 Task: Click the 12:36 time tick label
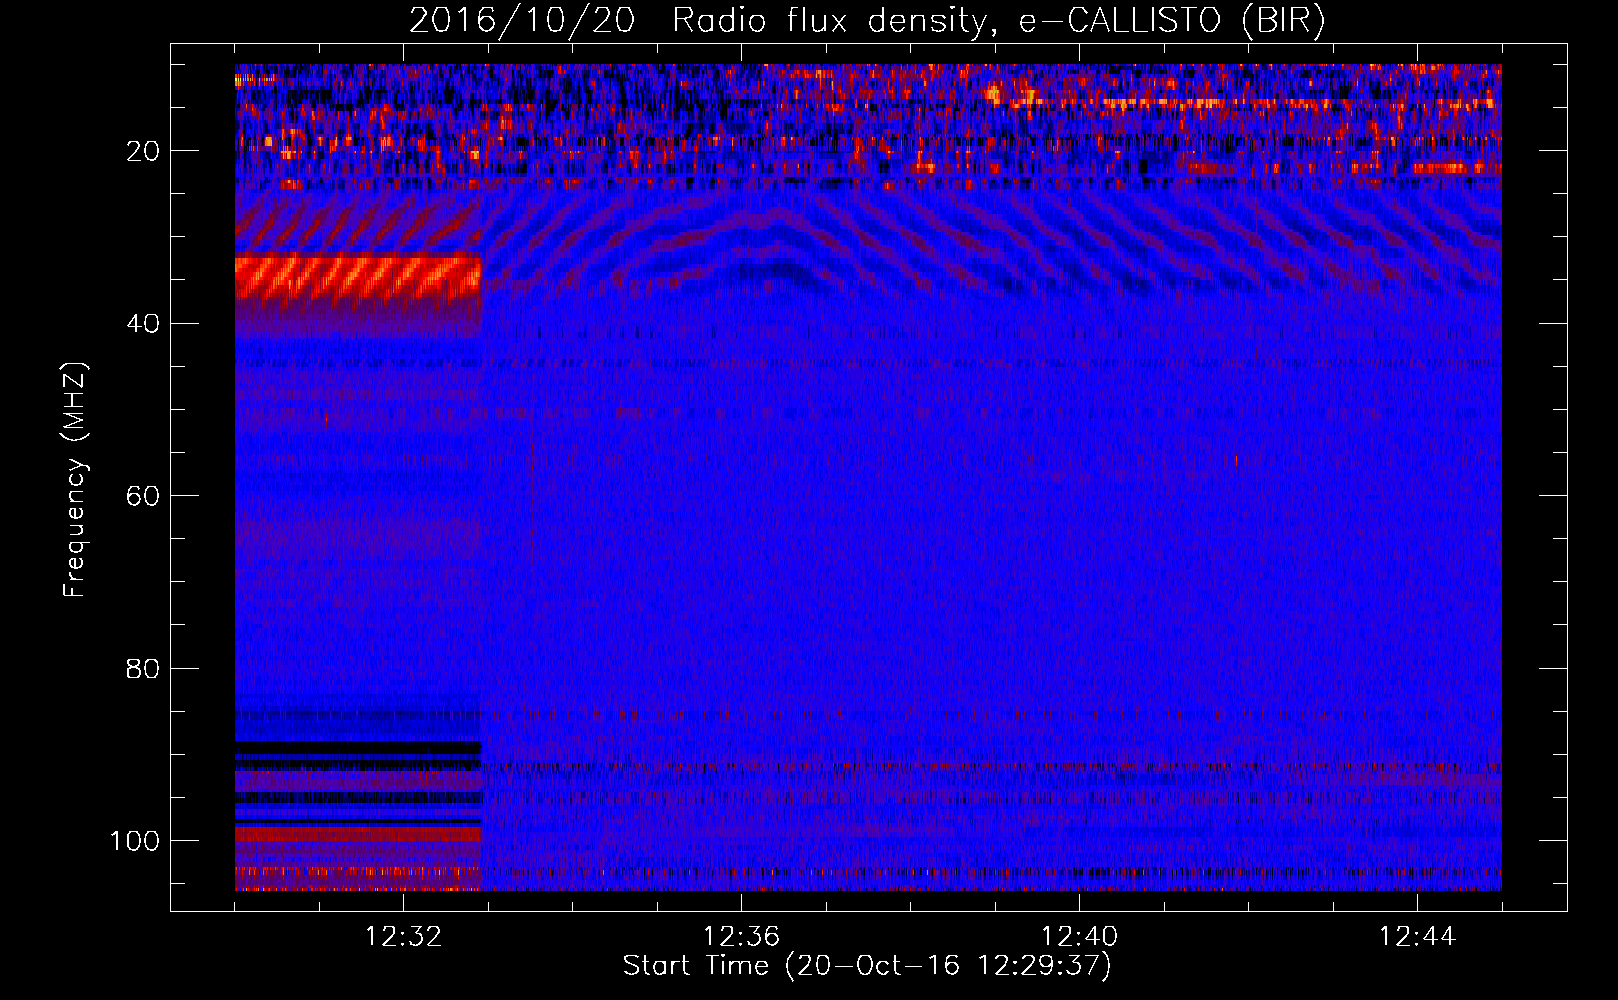click(x=741, y=937)
